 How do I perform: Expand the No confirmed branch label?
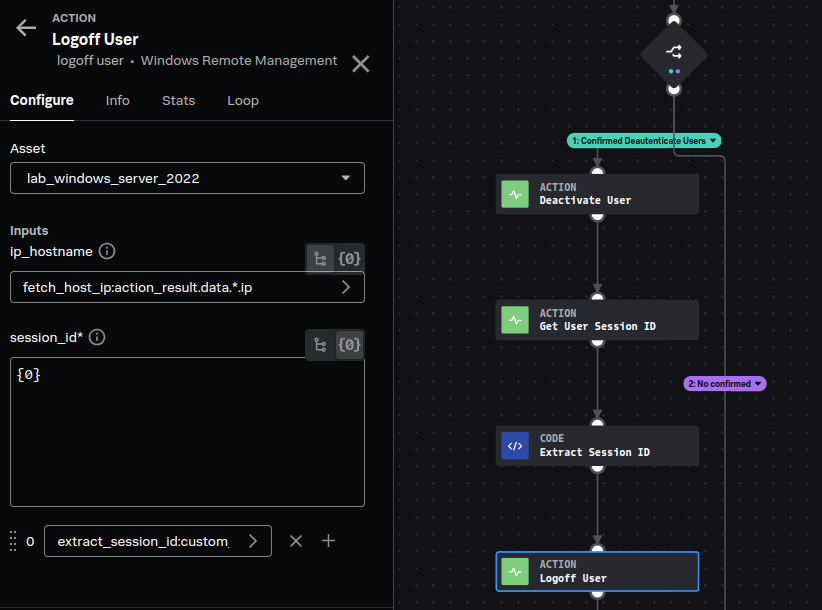click(x=724, y=384)
